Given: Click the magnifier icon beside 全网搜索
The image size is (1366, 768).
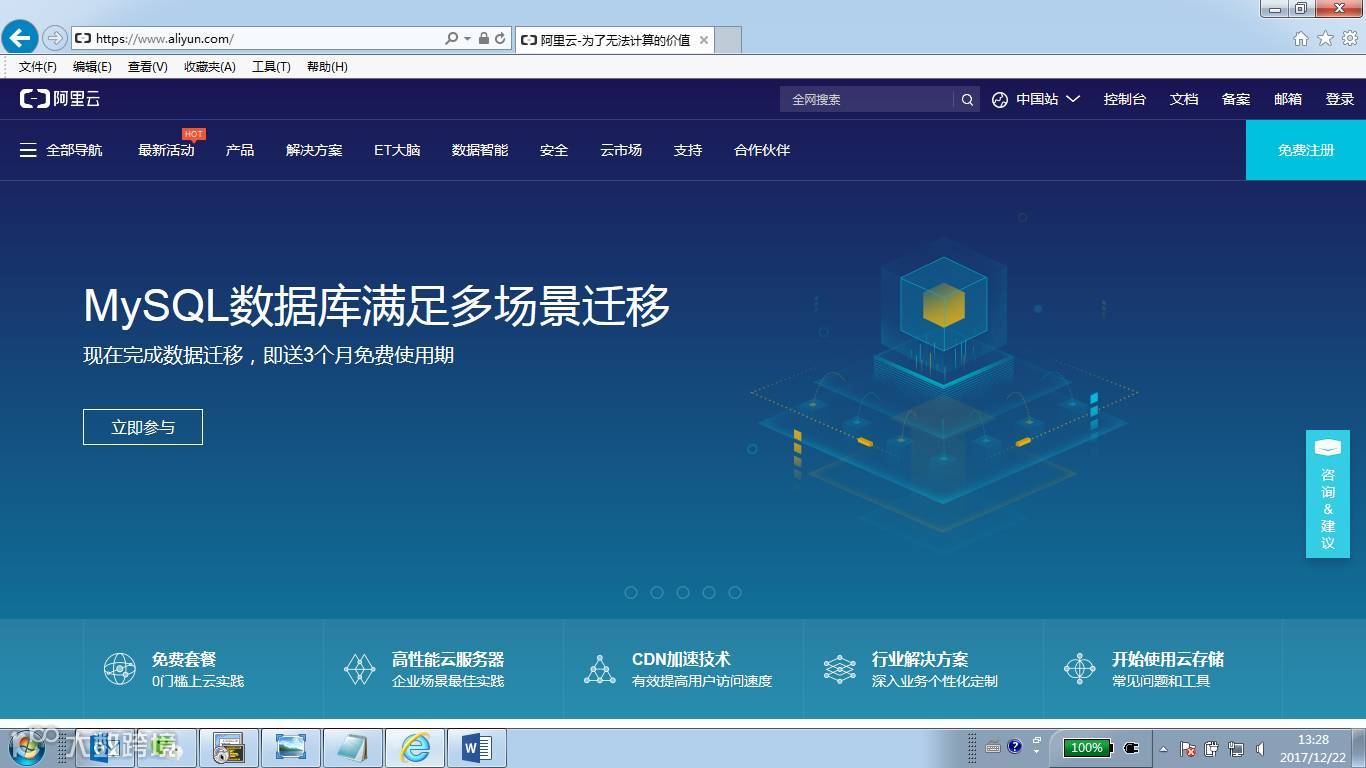Looking at the screenshot, I should pos(967,100).
